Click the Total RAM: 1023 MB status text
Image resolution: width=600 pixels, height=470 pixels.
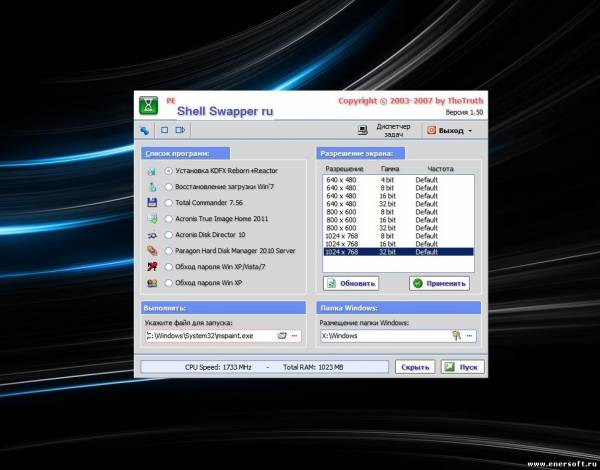tap(313, 367)
